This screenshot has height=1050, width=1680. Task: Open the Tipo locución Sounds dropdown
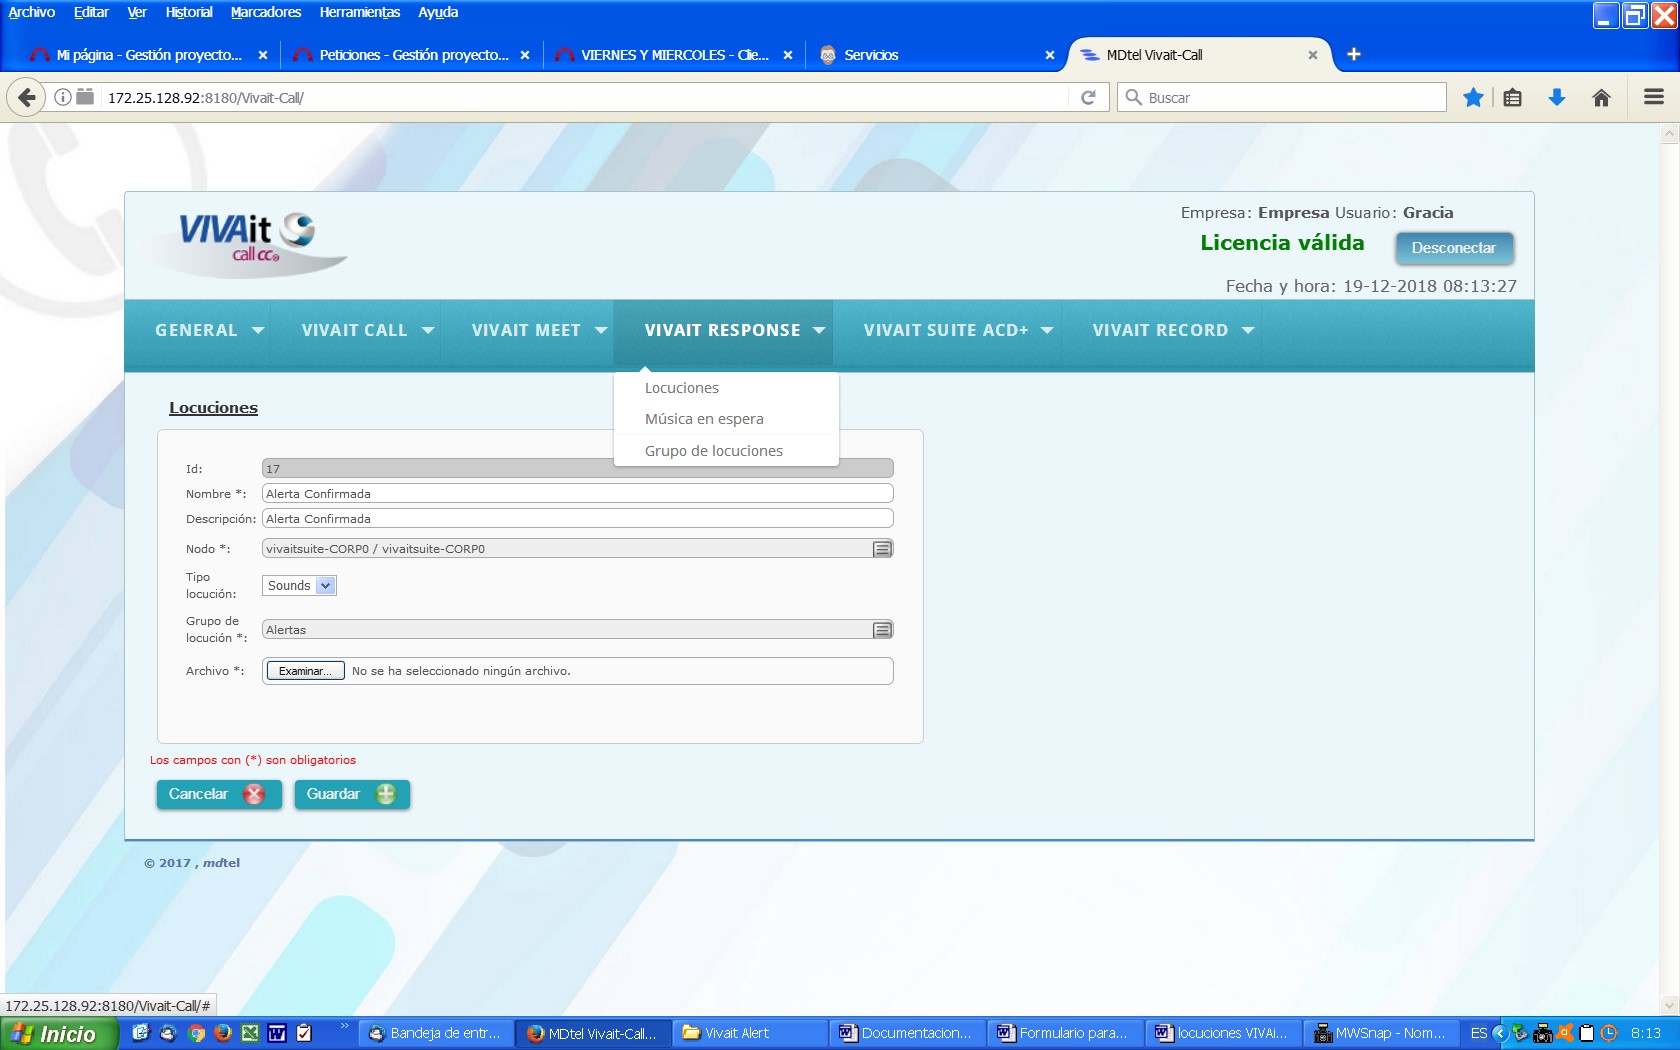(x=299, y=586)
